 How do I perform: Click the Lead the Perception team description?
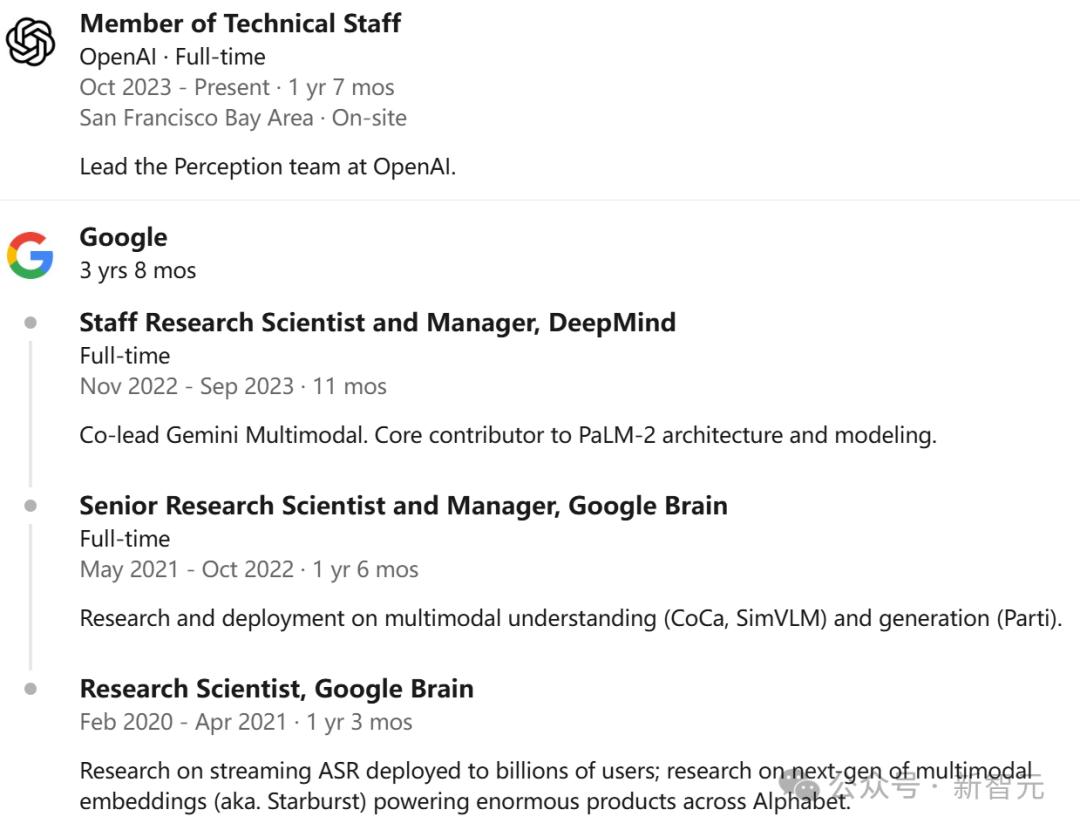pyautogui.click(x=267, y=167)
